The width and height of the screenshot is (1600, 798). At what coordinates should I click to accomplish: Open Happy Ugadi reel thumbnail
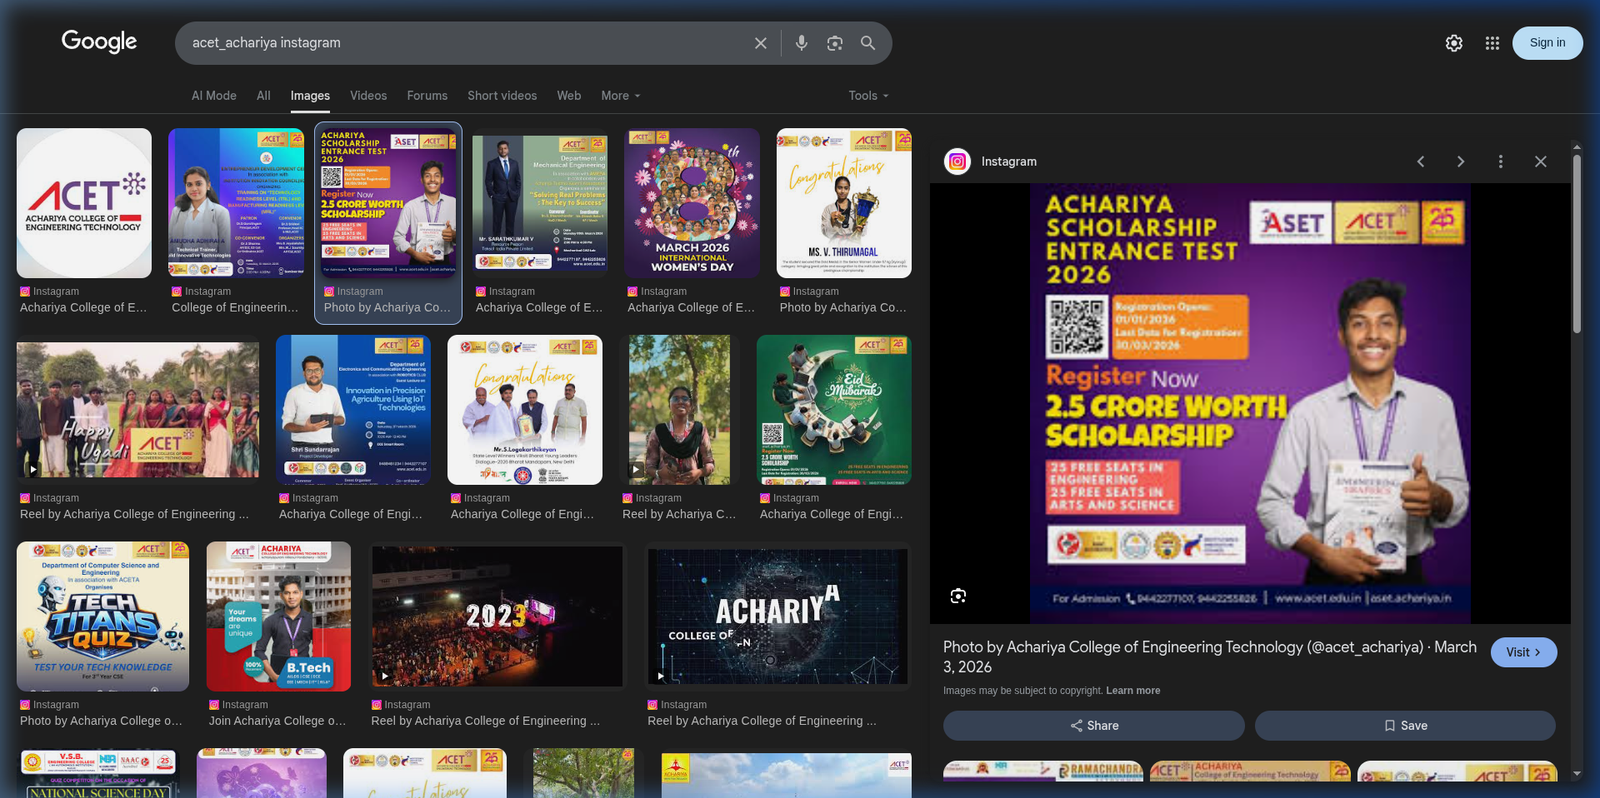tap(138, 410)
